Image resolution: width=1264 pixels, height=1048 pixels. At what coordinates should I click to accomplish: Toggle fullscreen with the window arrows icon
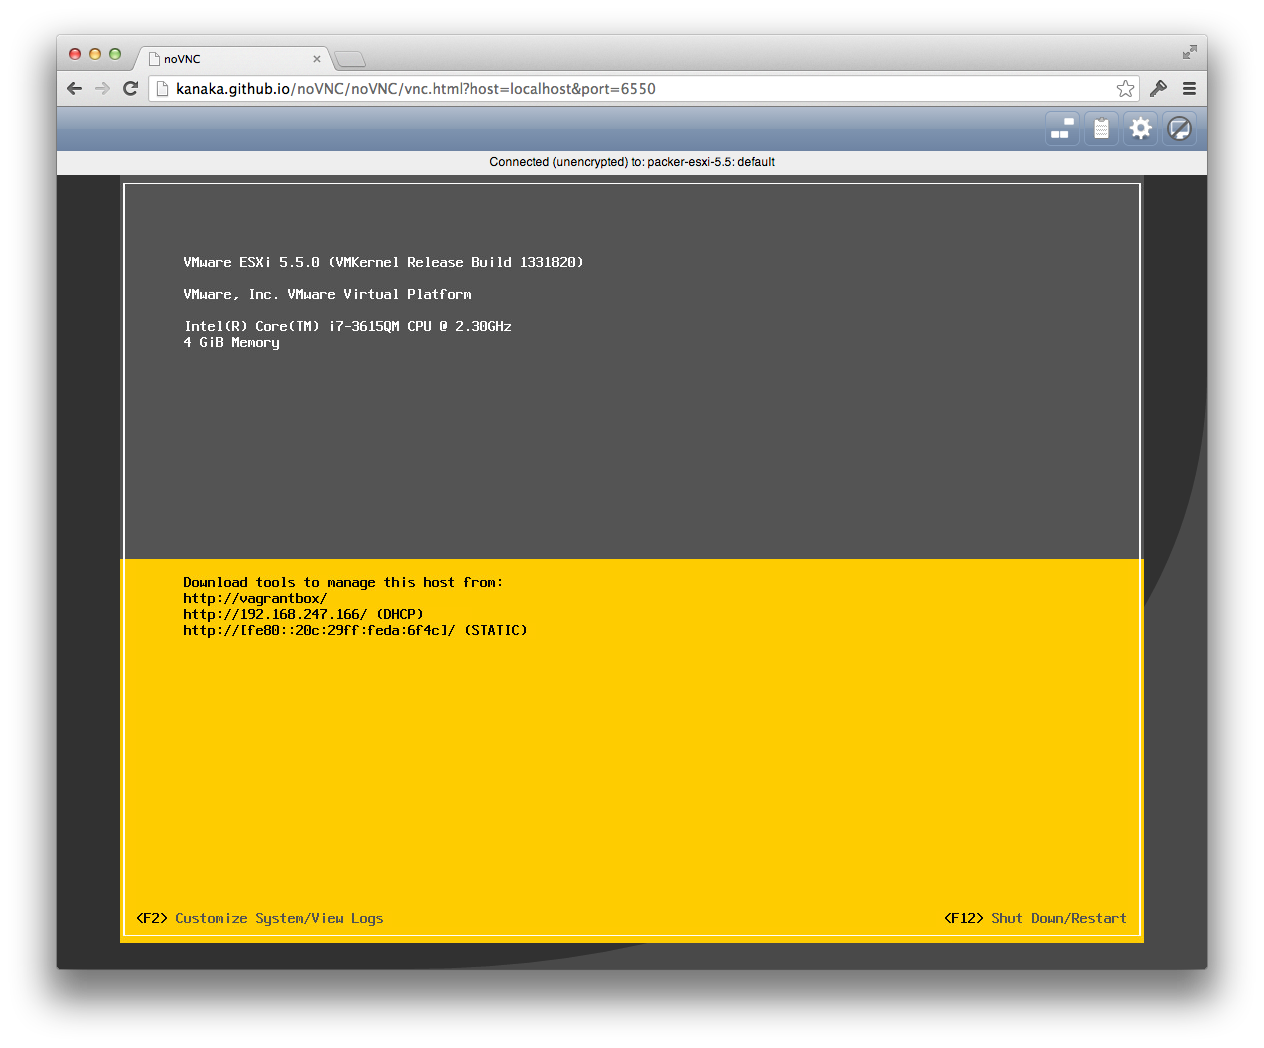tap(1189, 52)
